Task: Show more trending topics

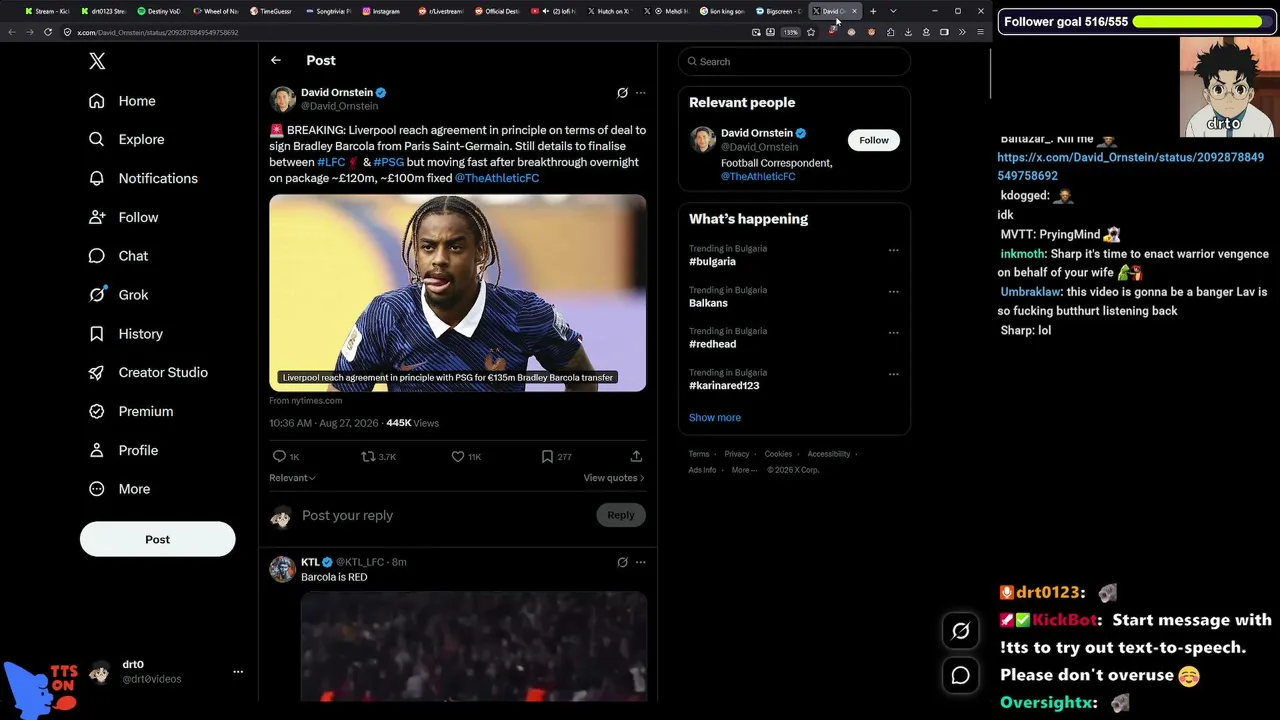Action: [715, 418]
